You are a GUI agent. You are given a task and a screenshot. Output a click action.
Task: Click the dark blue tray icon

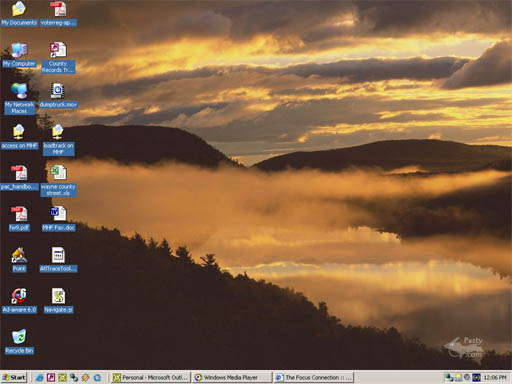[x=476, y=377]
